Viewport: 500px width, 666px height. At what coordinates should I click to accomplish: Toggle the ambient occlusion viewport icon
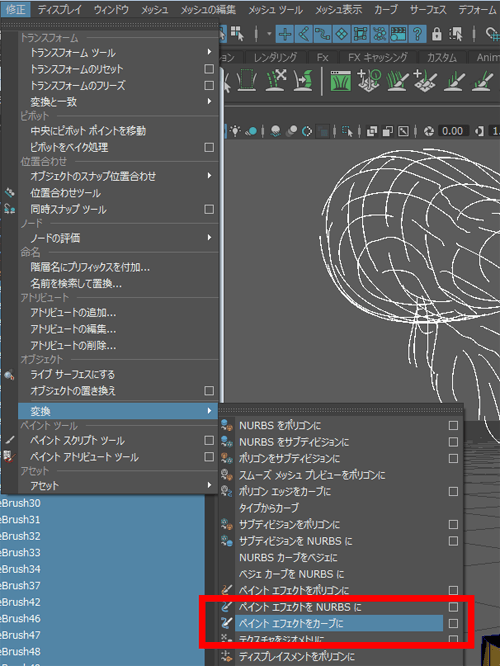click(x=276, y=131)
